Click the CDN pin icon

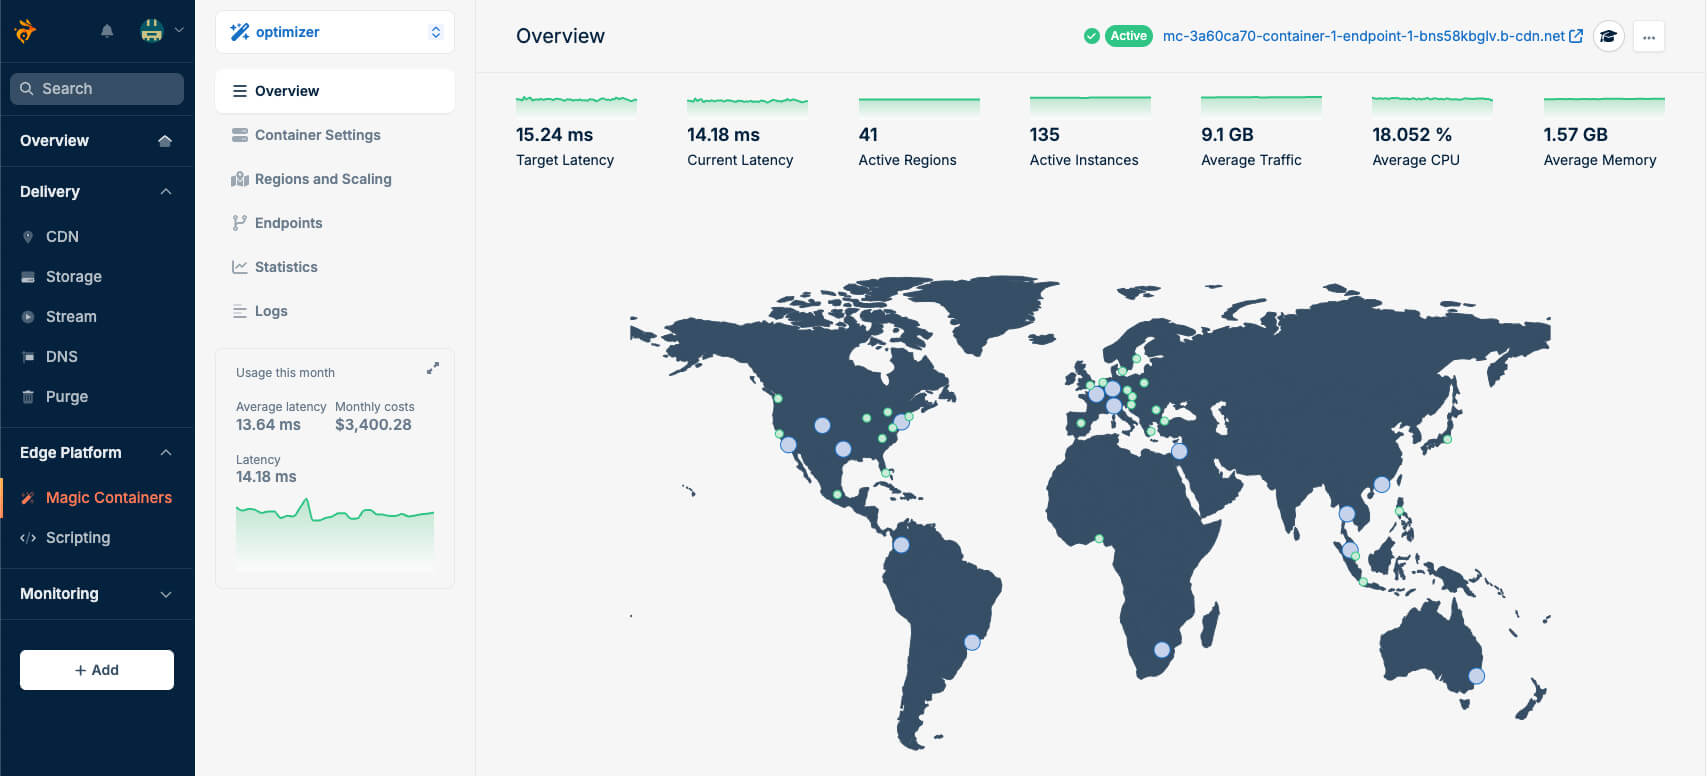(28, 237)
